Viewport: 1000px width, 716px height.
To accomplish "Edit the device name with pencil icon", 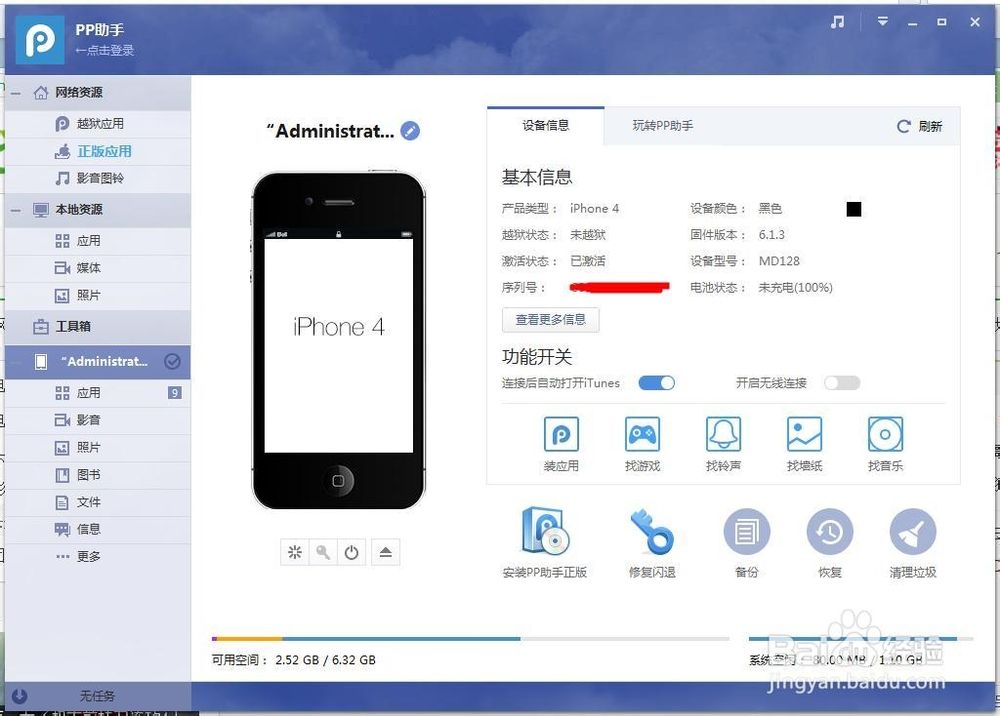I will pyautogui.click(x=410, y=131).
